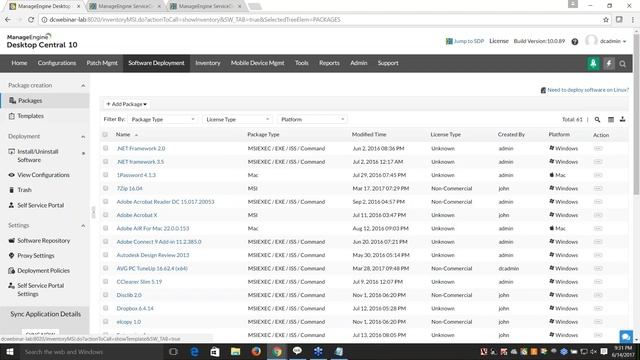The image size is (640, 360).
Task: Click the green notification rocket icon
Action: pos(593,63)
